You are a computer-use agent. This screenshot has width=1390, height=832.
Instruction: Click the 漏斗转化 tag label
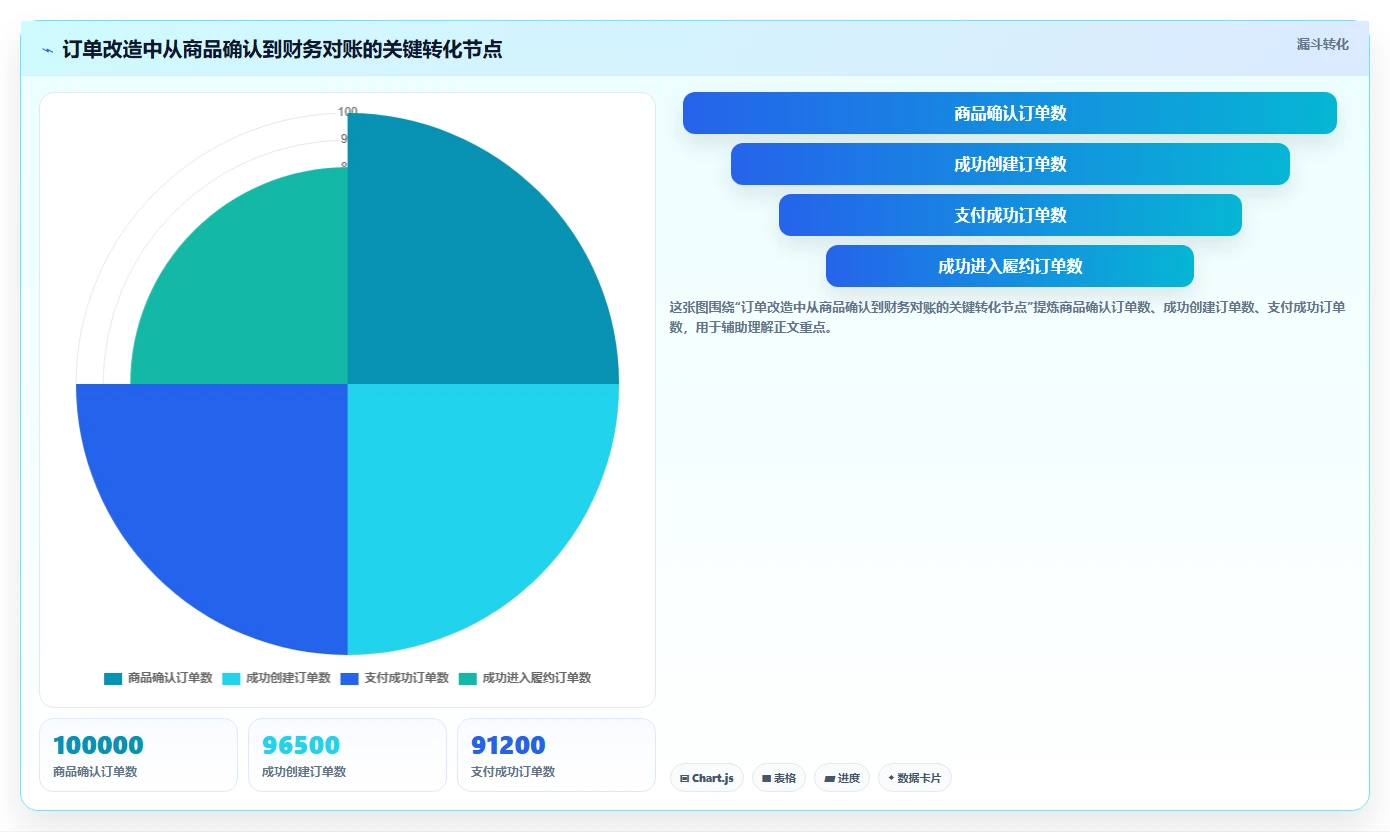point(1322,44)
